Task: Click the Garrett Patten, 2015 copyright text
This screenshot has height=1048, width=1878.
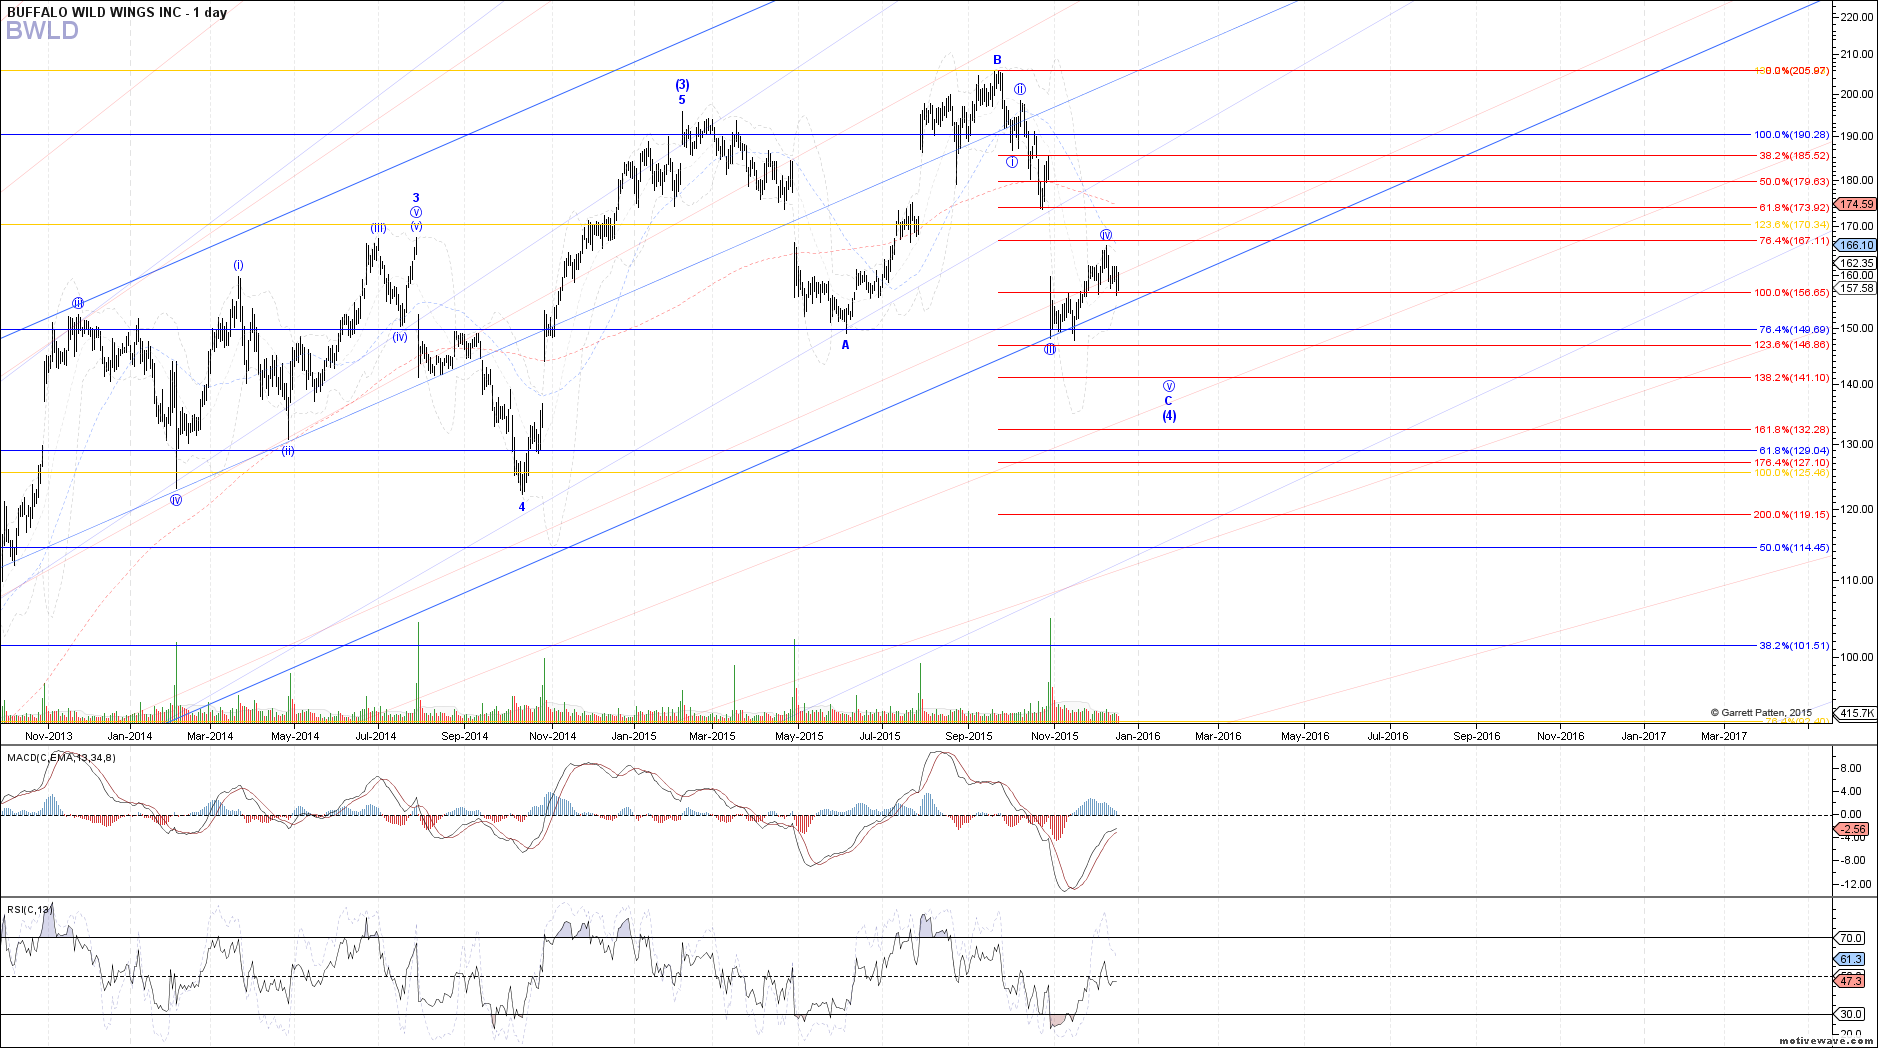Action: [1761, 713]
